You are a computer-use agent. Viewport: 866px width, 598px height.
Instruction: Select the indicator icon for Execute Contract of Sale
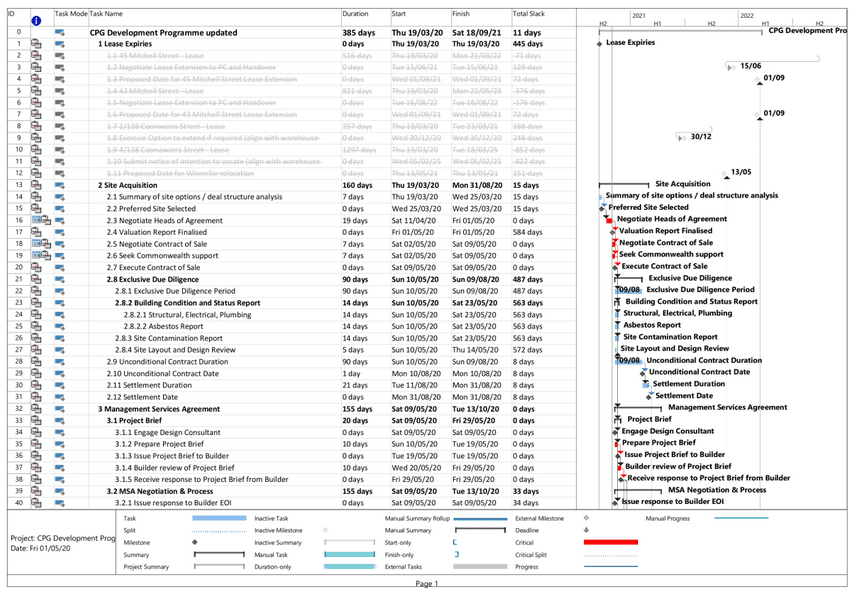tap(36, 268)
